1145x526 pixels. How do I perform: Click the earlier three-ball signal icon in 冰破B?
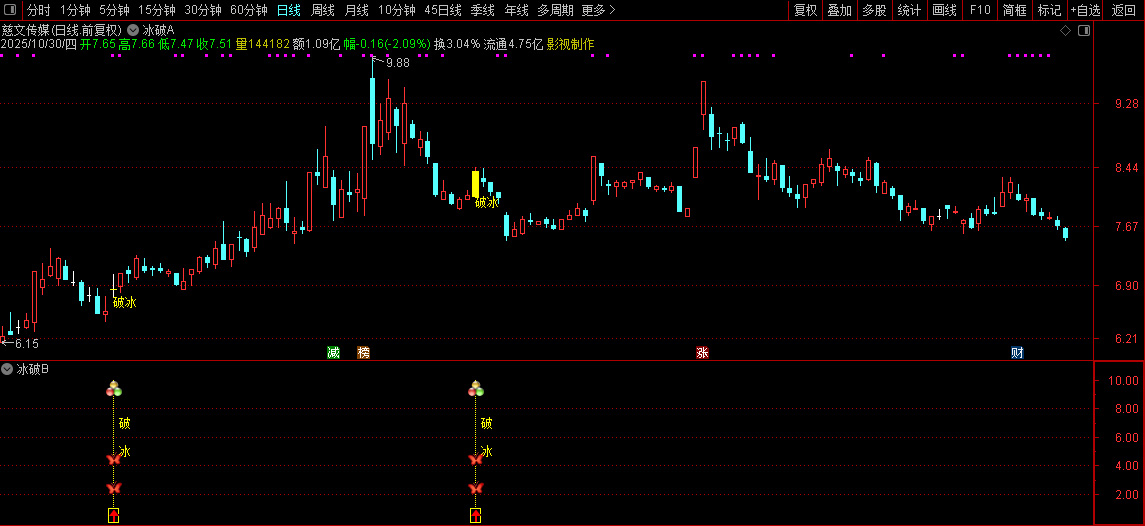coord(113,389)
